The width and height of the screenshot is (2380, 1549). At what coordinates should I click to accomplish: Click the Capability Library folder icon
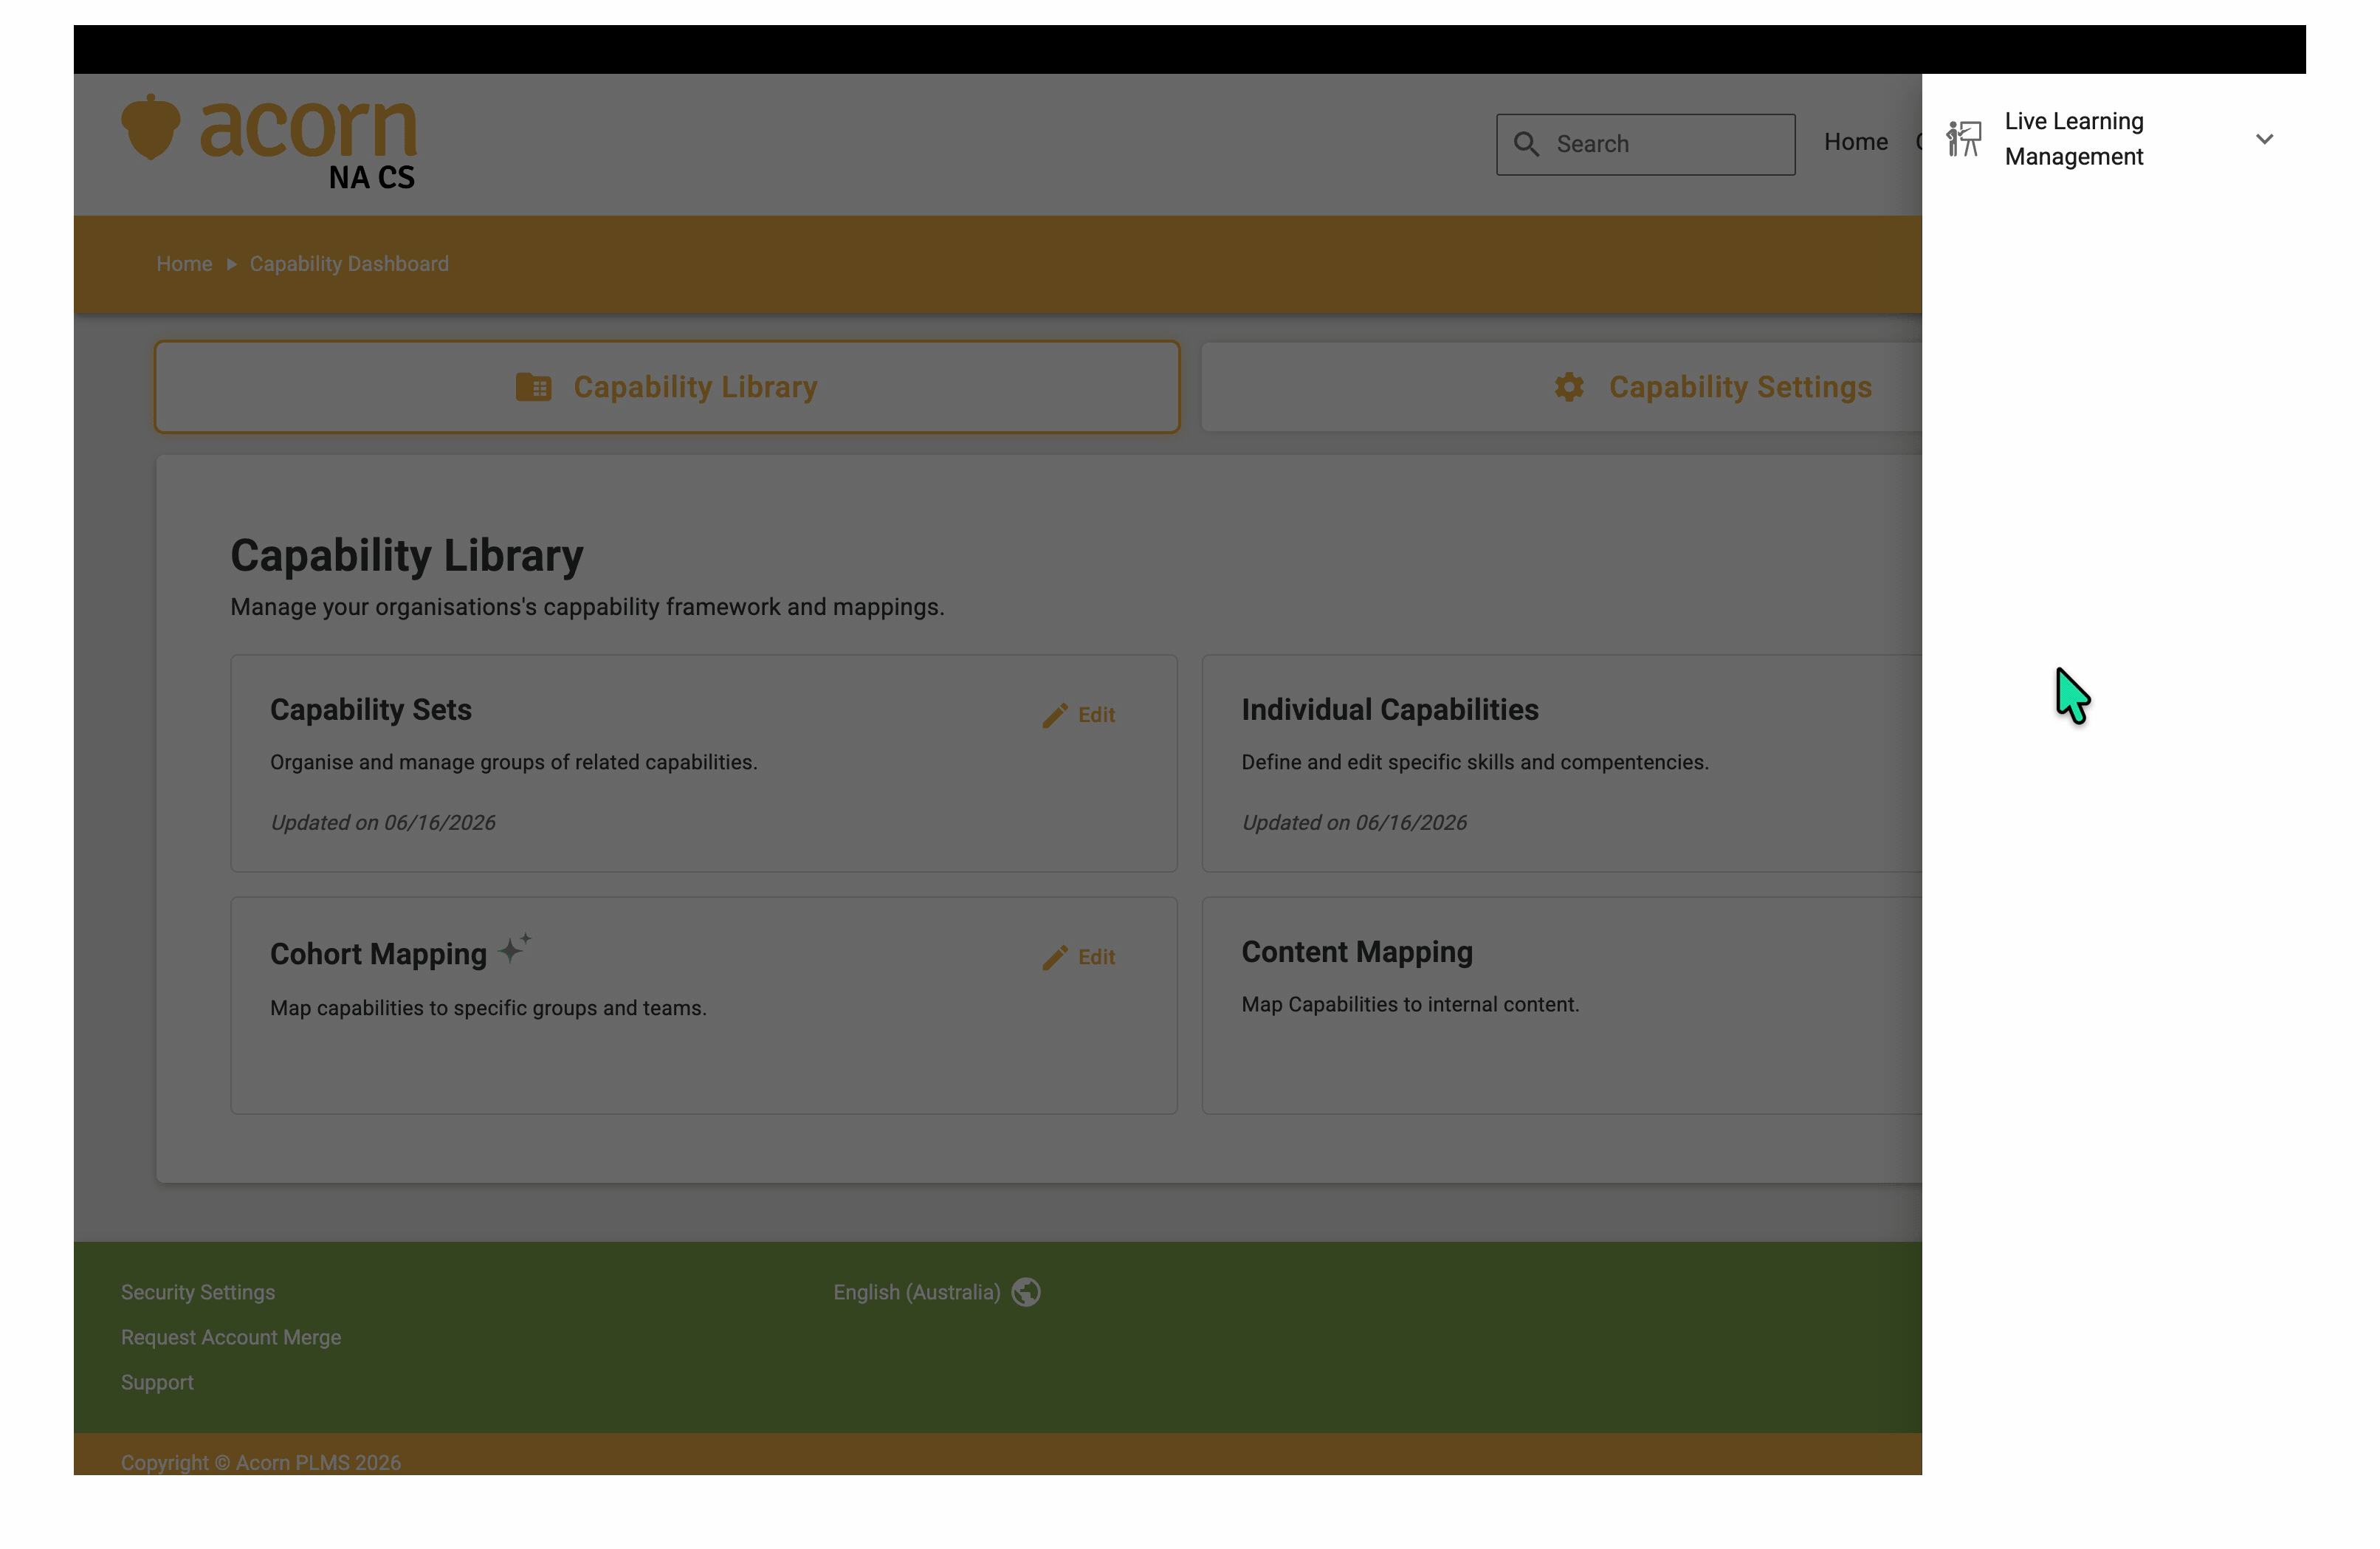click(533, 387)
